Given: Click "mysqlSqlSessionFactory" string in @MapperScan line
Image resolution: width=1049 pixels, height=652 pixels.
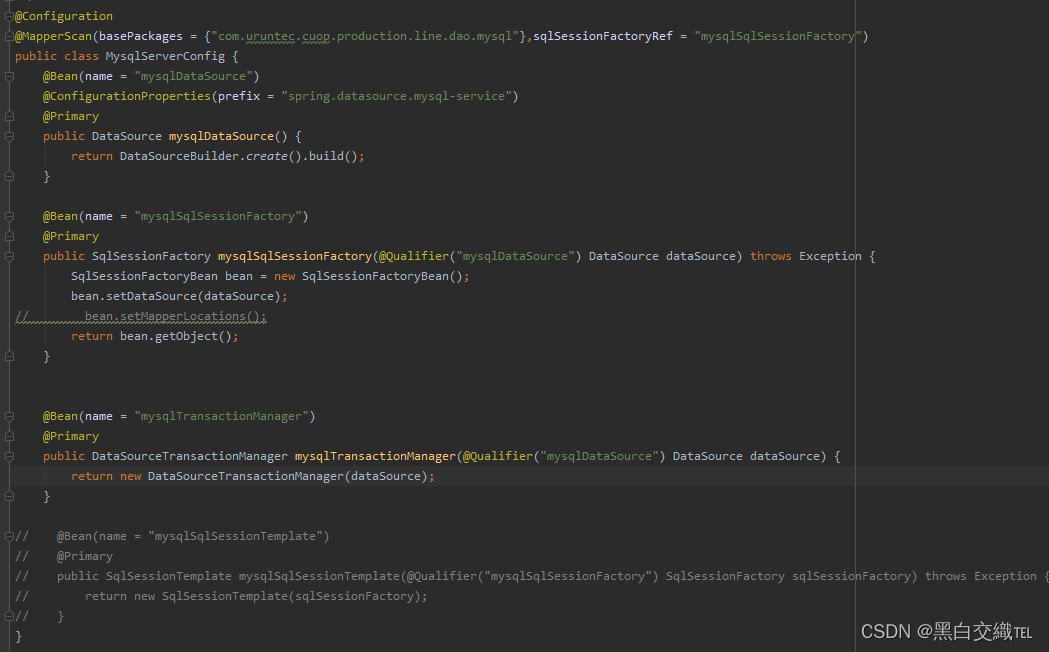Looking at the screenshot, I should click(x=778, y=36).
